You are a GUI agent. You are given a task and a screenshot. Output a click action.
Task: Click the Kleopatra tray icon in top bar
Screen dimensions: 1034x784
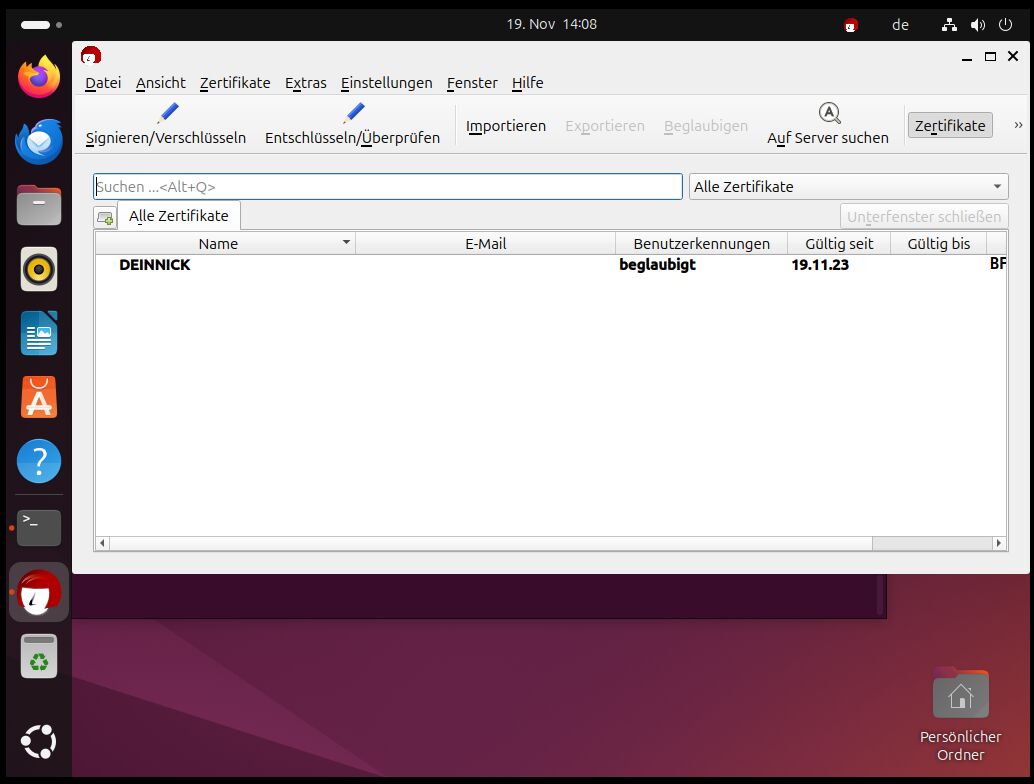[x=851, y=25]
